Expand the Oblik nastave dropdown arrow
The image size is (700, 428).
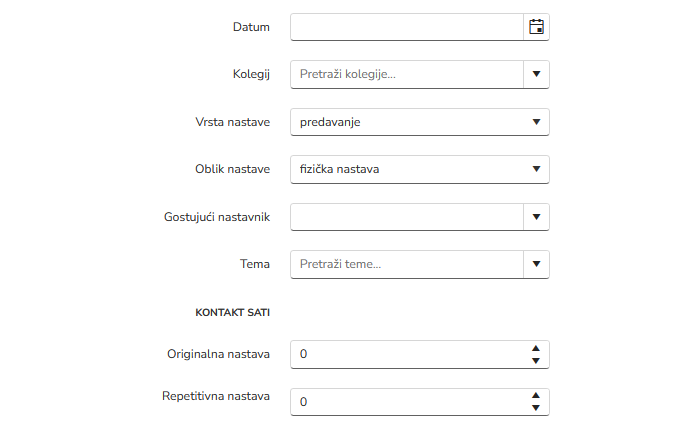[536, 169]
